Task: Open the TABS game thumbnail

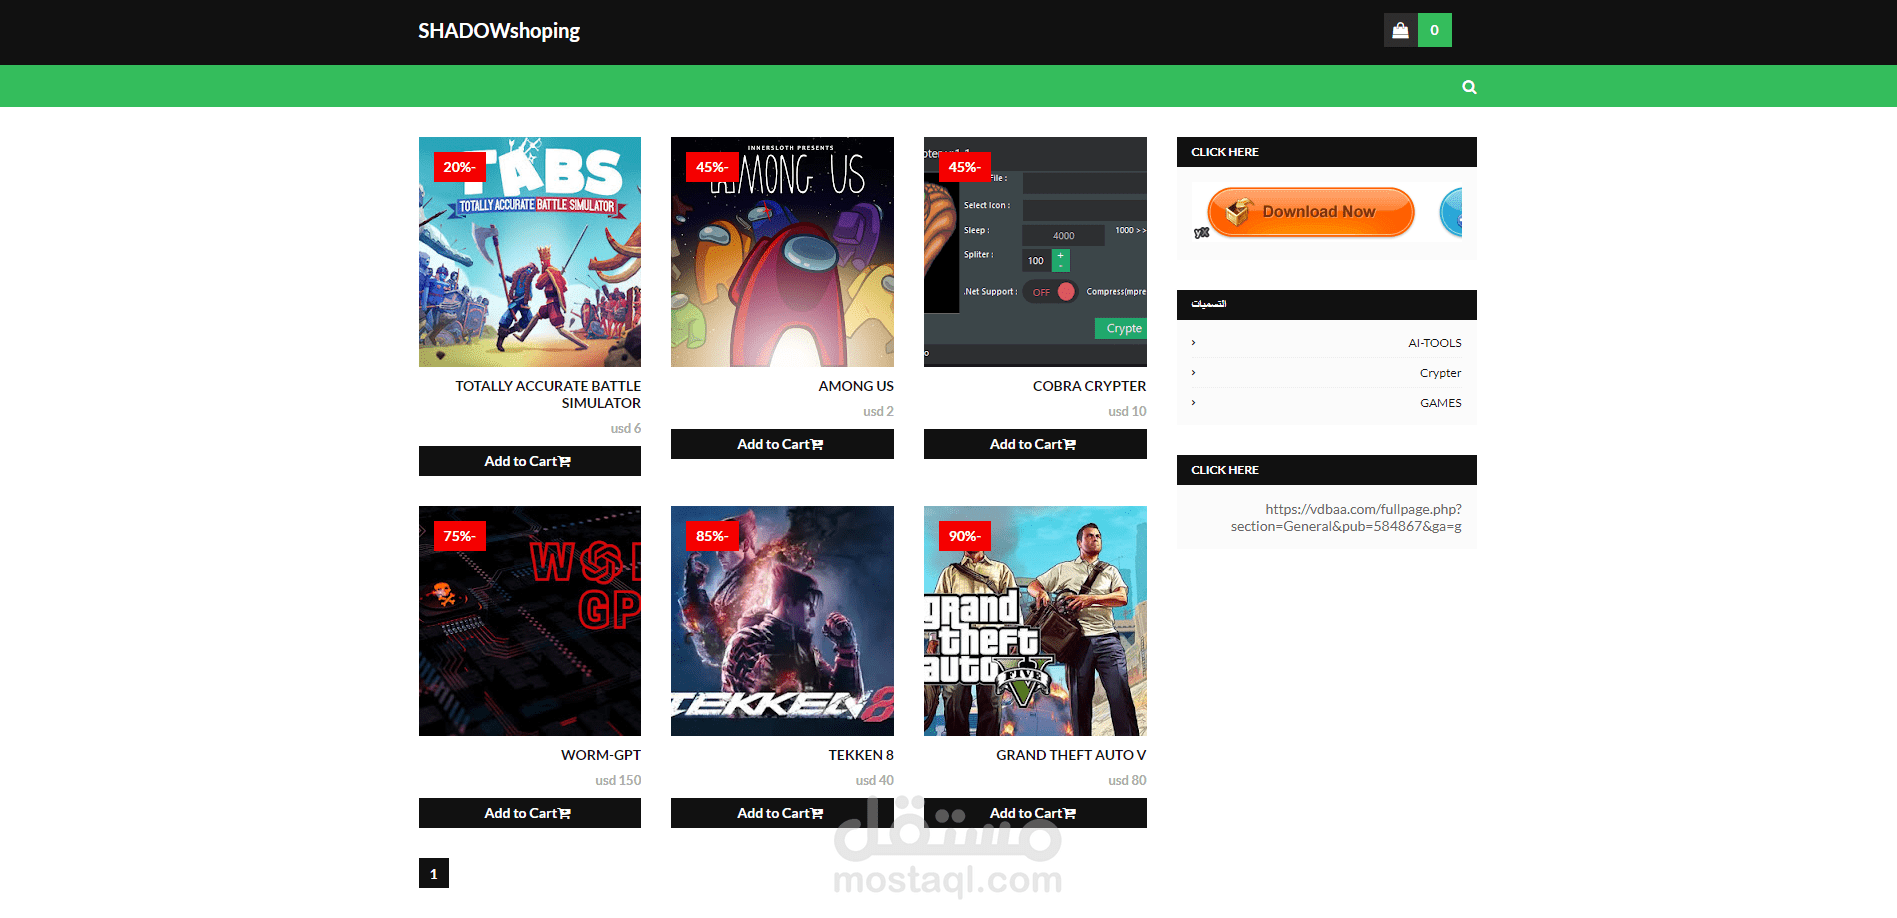Action: coord(530,252)
